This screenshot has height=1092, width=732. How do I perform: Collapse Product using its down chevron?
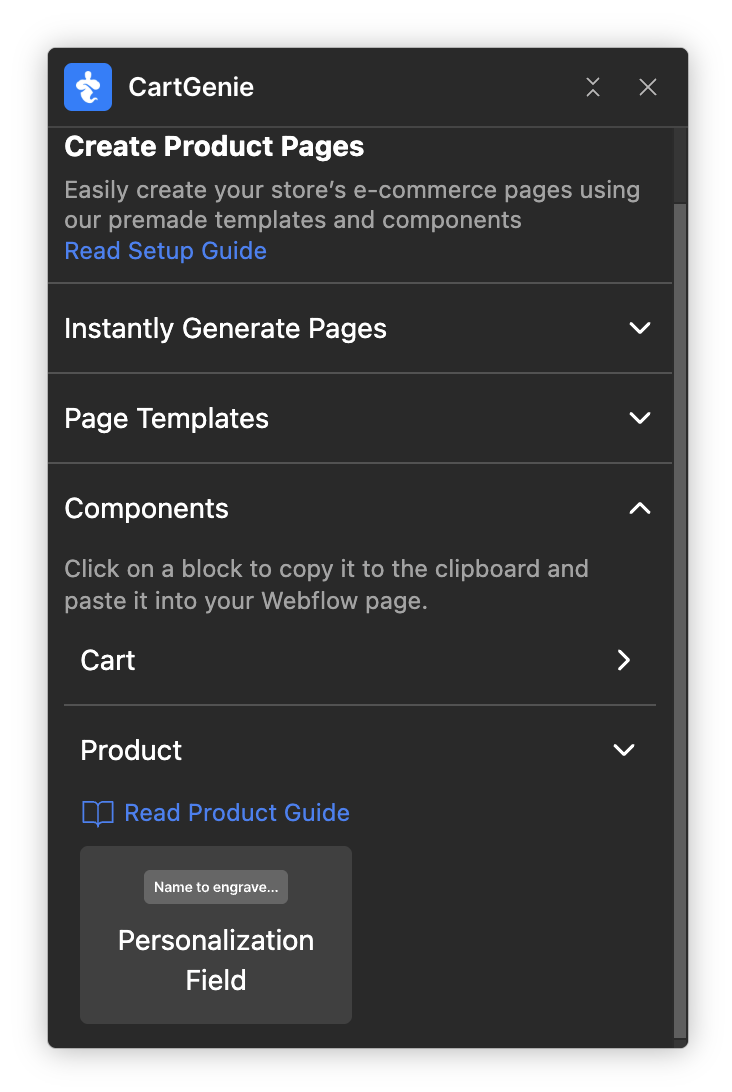(624, 750)
